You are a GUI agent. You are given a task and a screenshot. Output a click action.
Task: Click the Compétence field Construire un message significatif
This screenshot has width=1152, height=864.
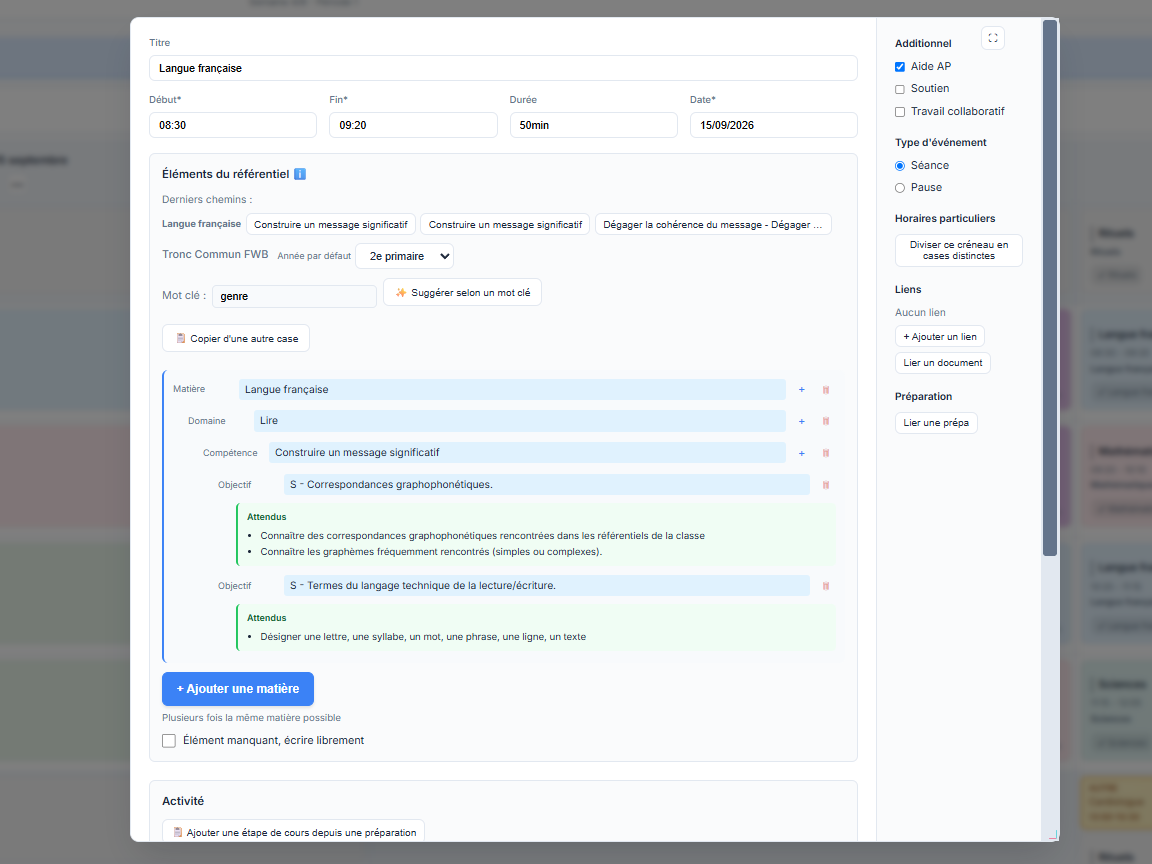(527, 453)
